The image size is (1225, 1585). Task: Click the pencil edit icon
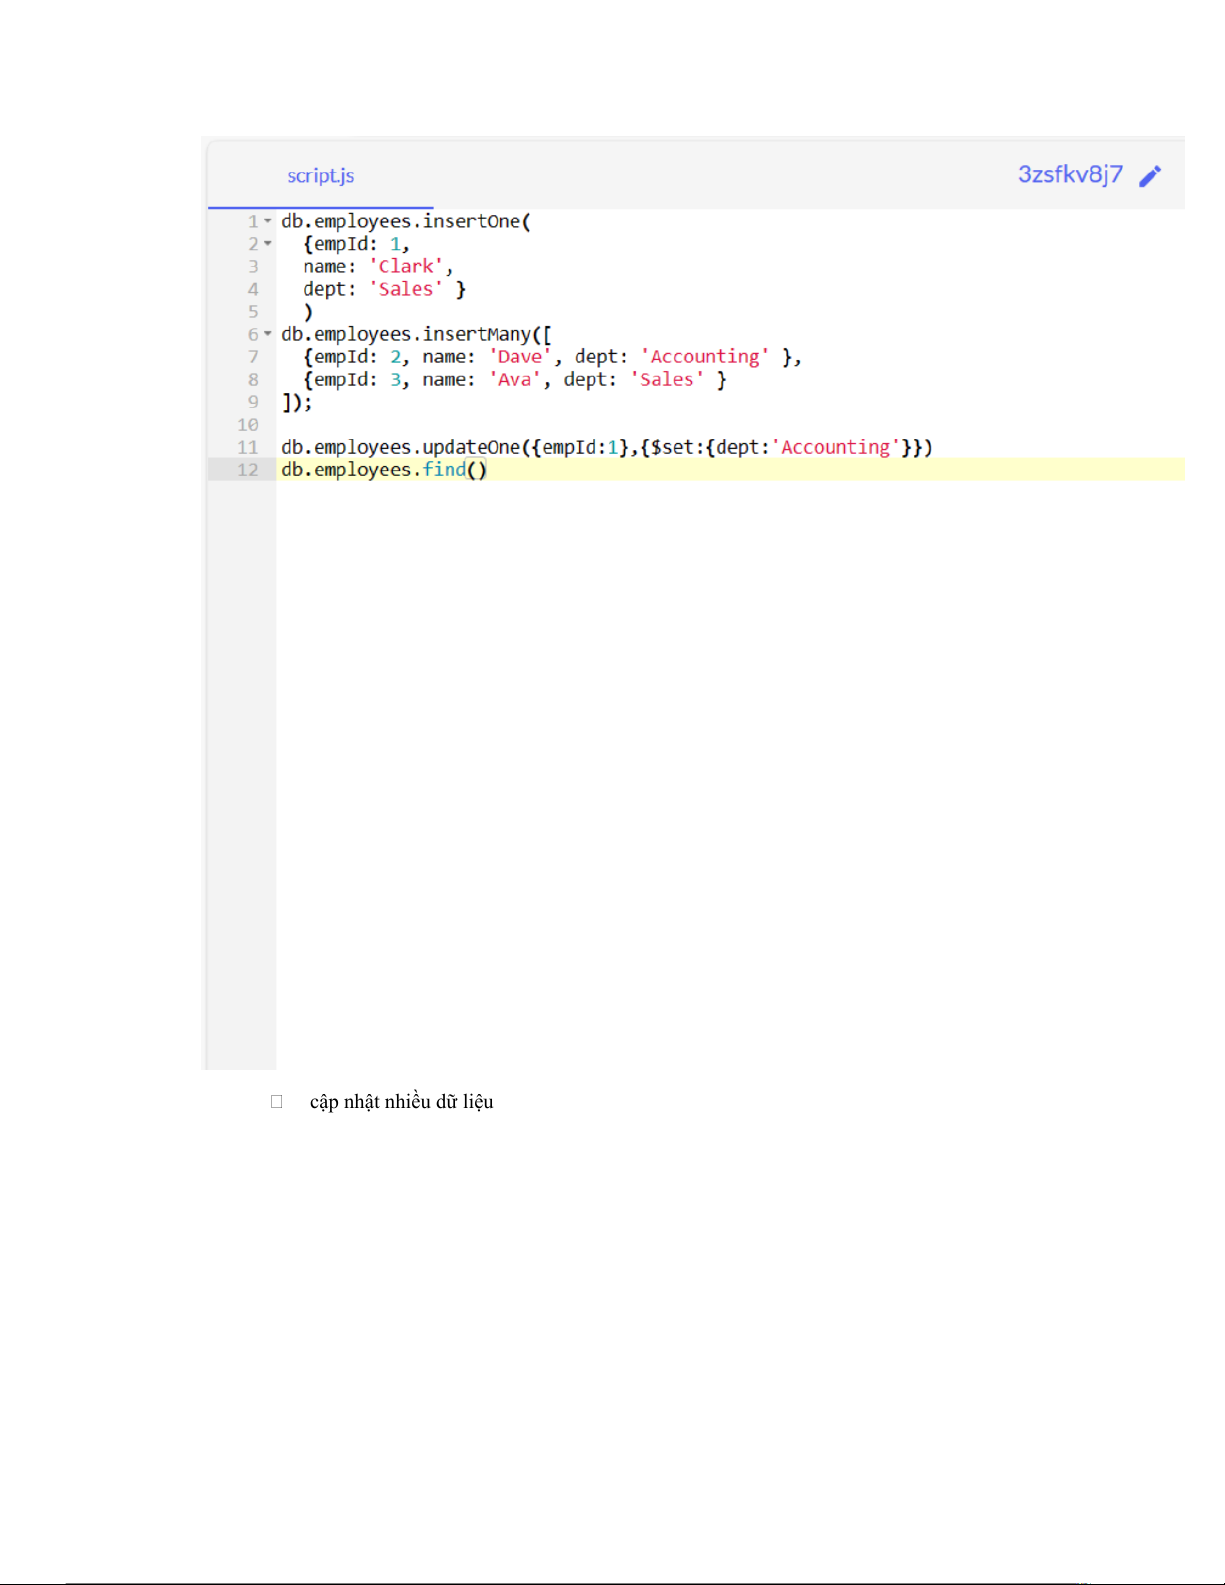1150,176
